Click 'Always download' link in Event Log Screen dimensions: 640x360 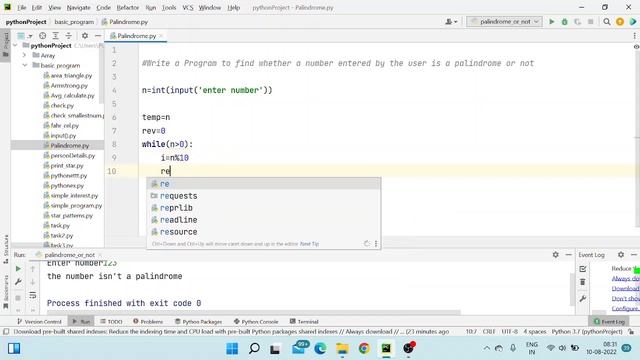click(625, 278)
